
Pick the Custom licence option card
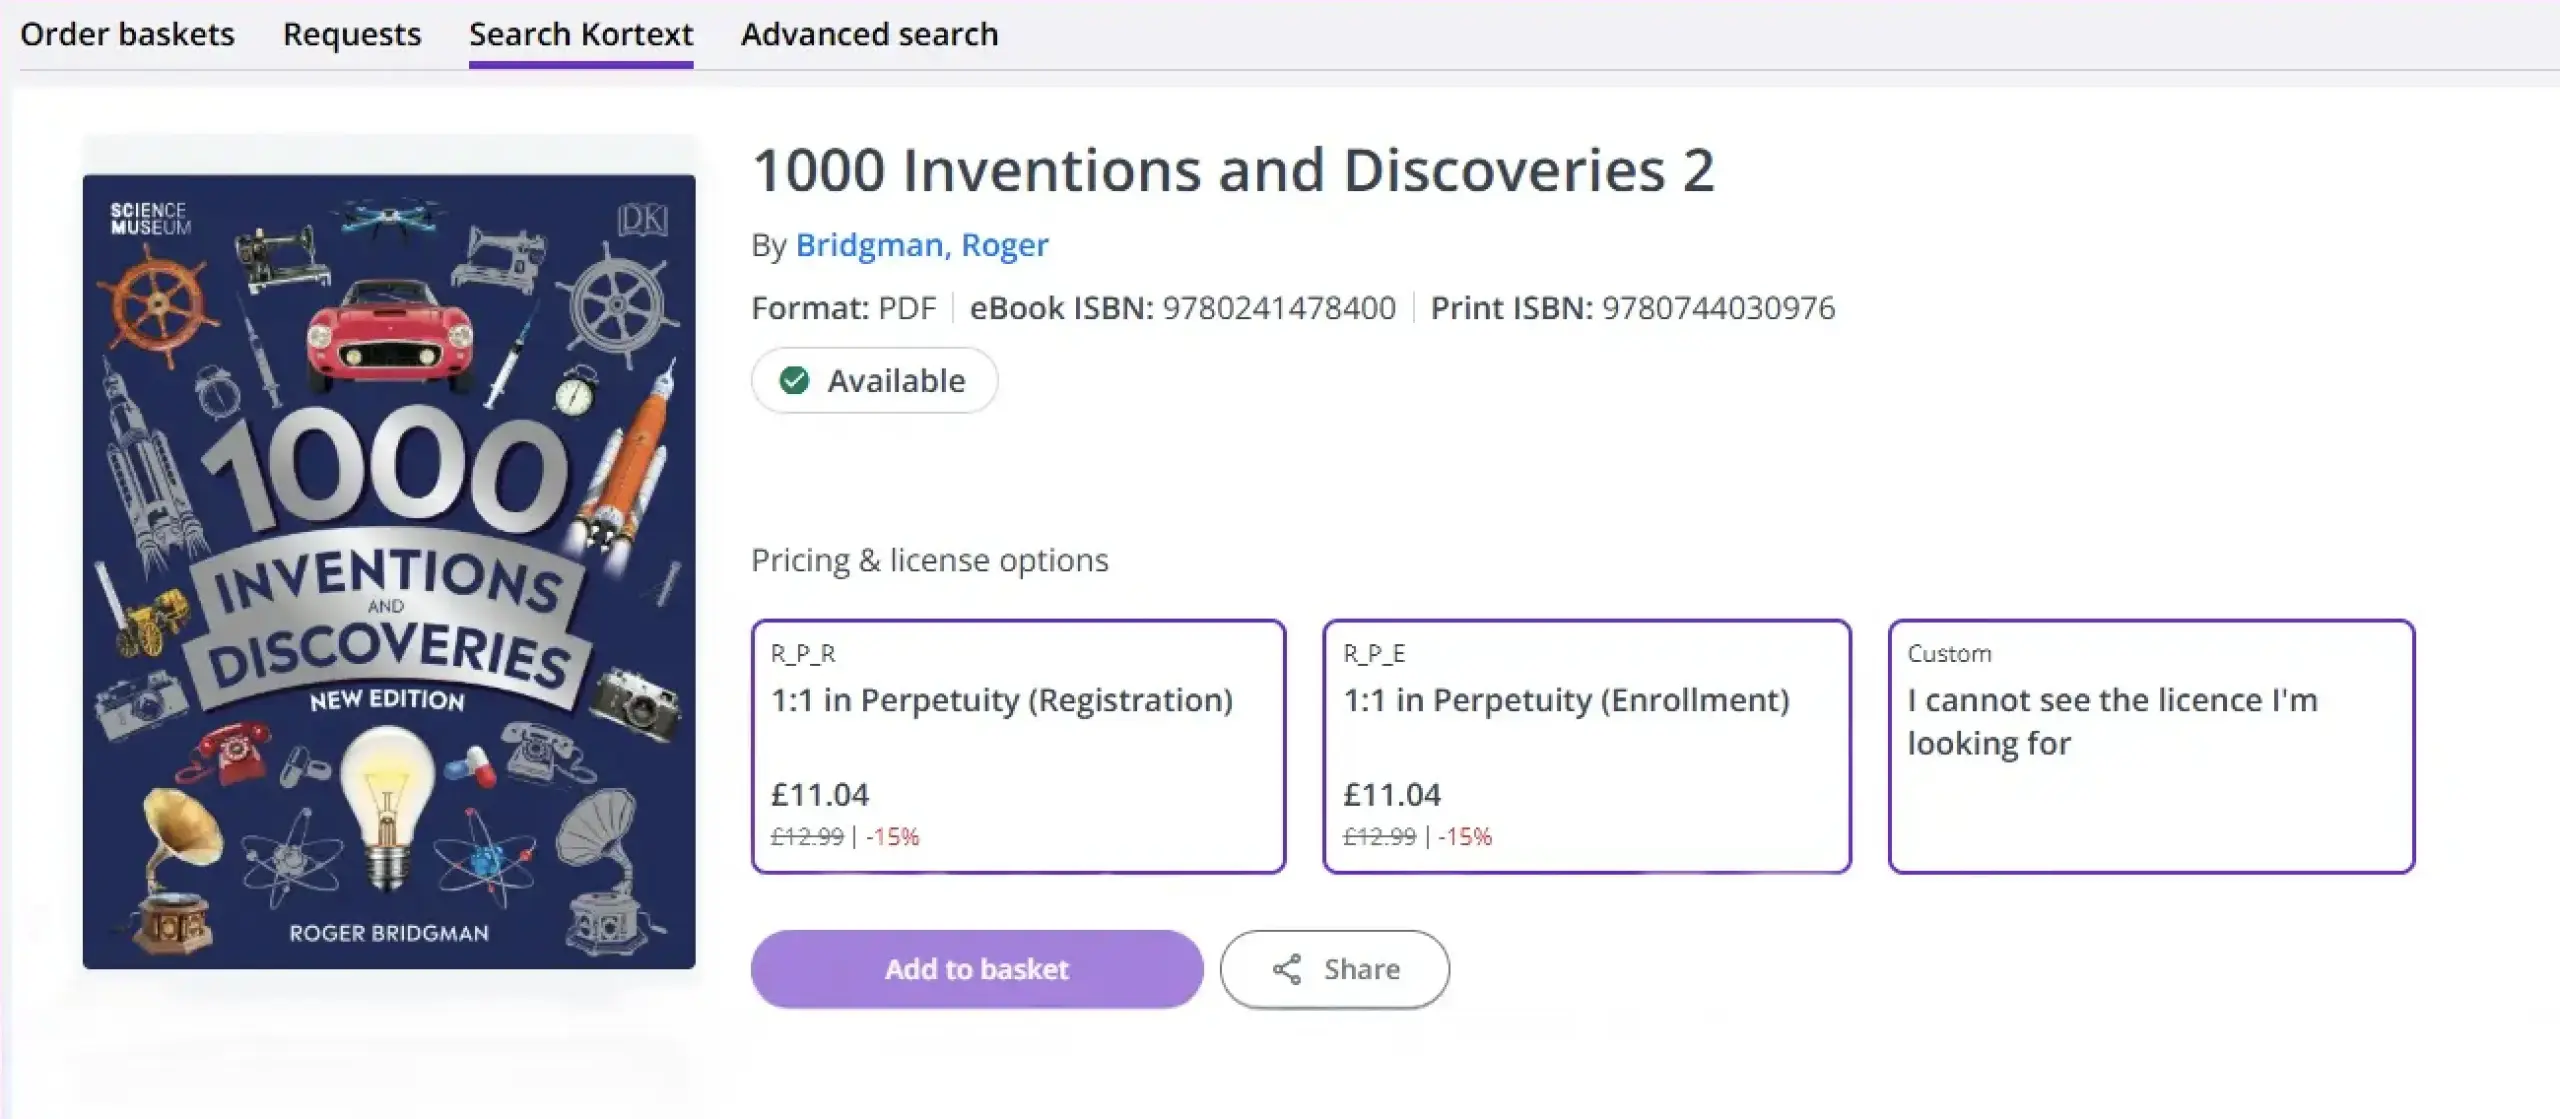2151,745
